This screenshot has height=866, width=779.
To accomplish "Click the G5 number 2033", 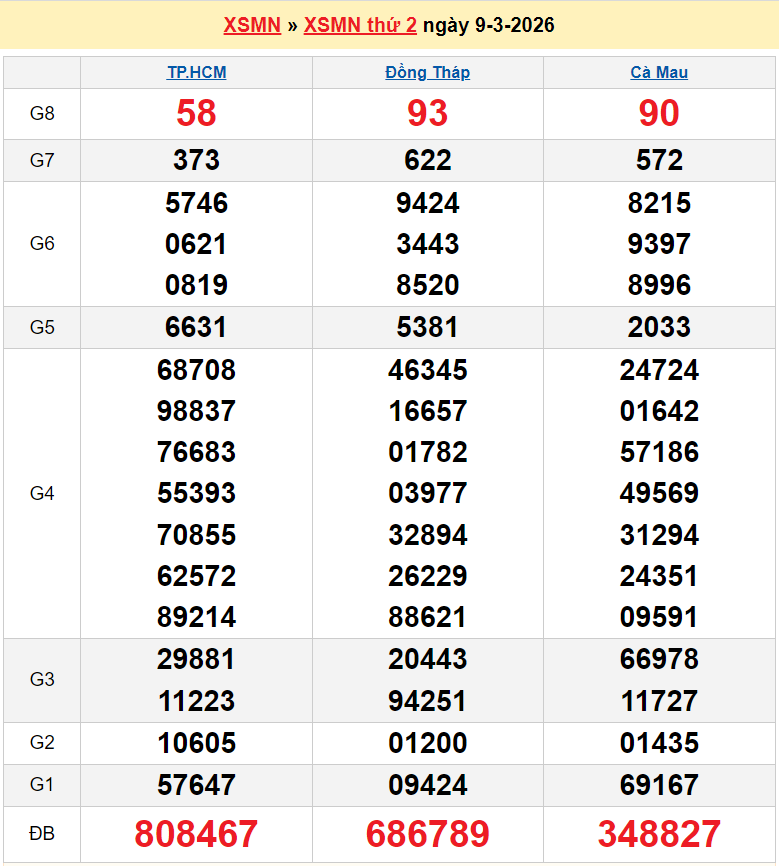I will tap(659, 327).
